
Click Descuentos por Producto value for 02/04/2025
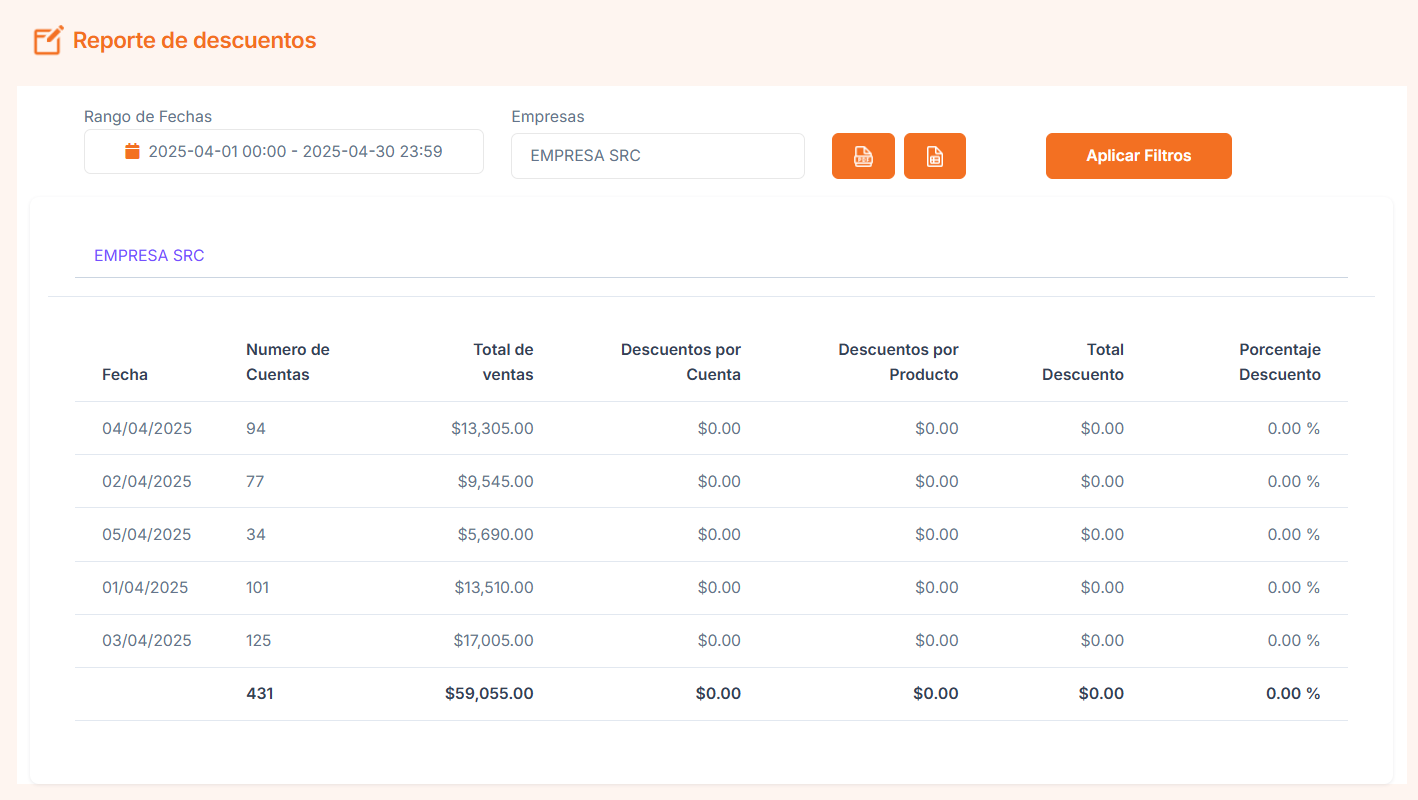click(937, 481)
